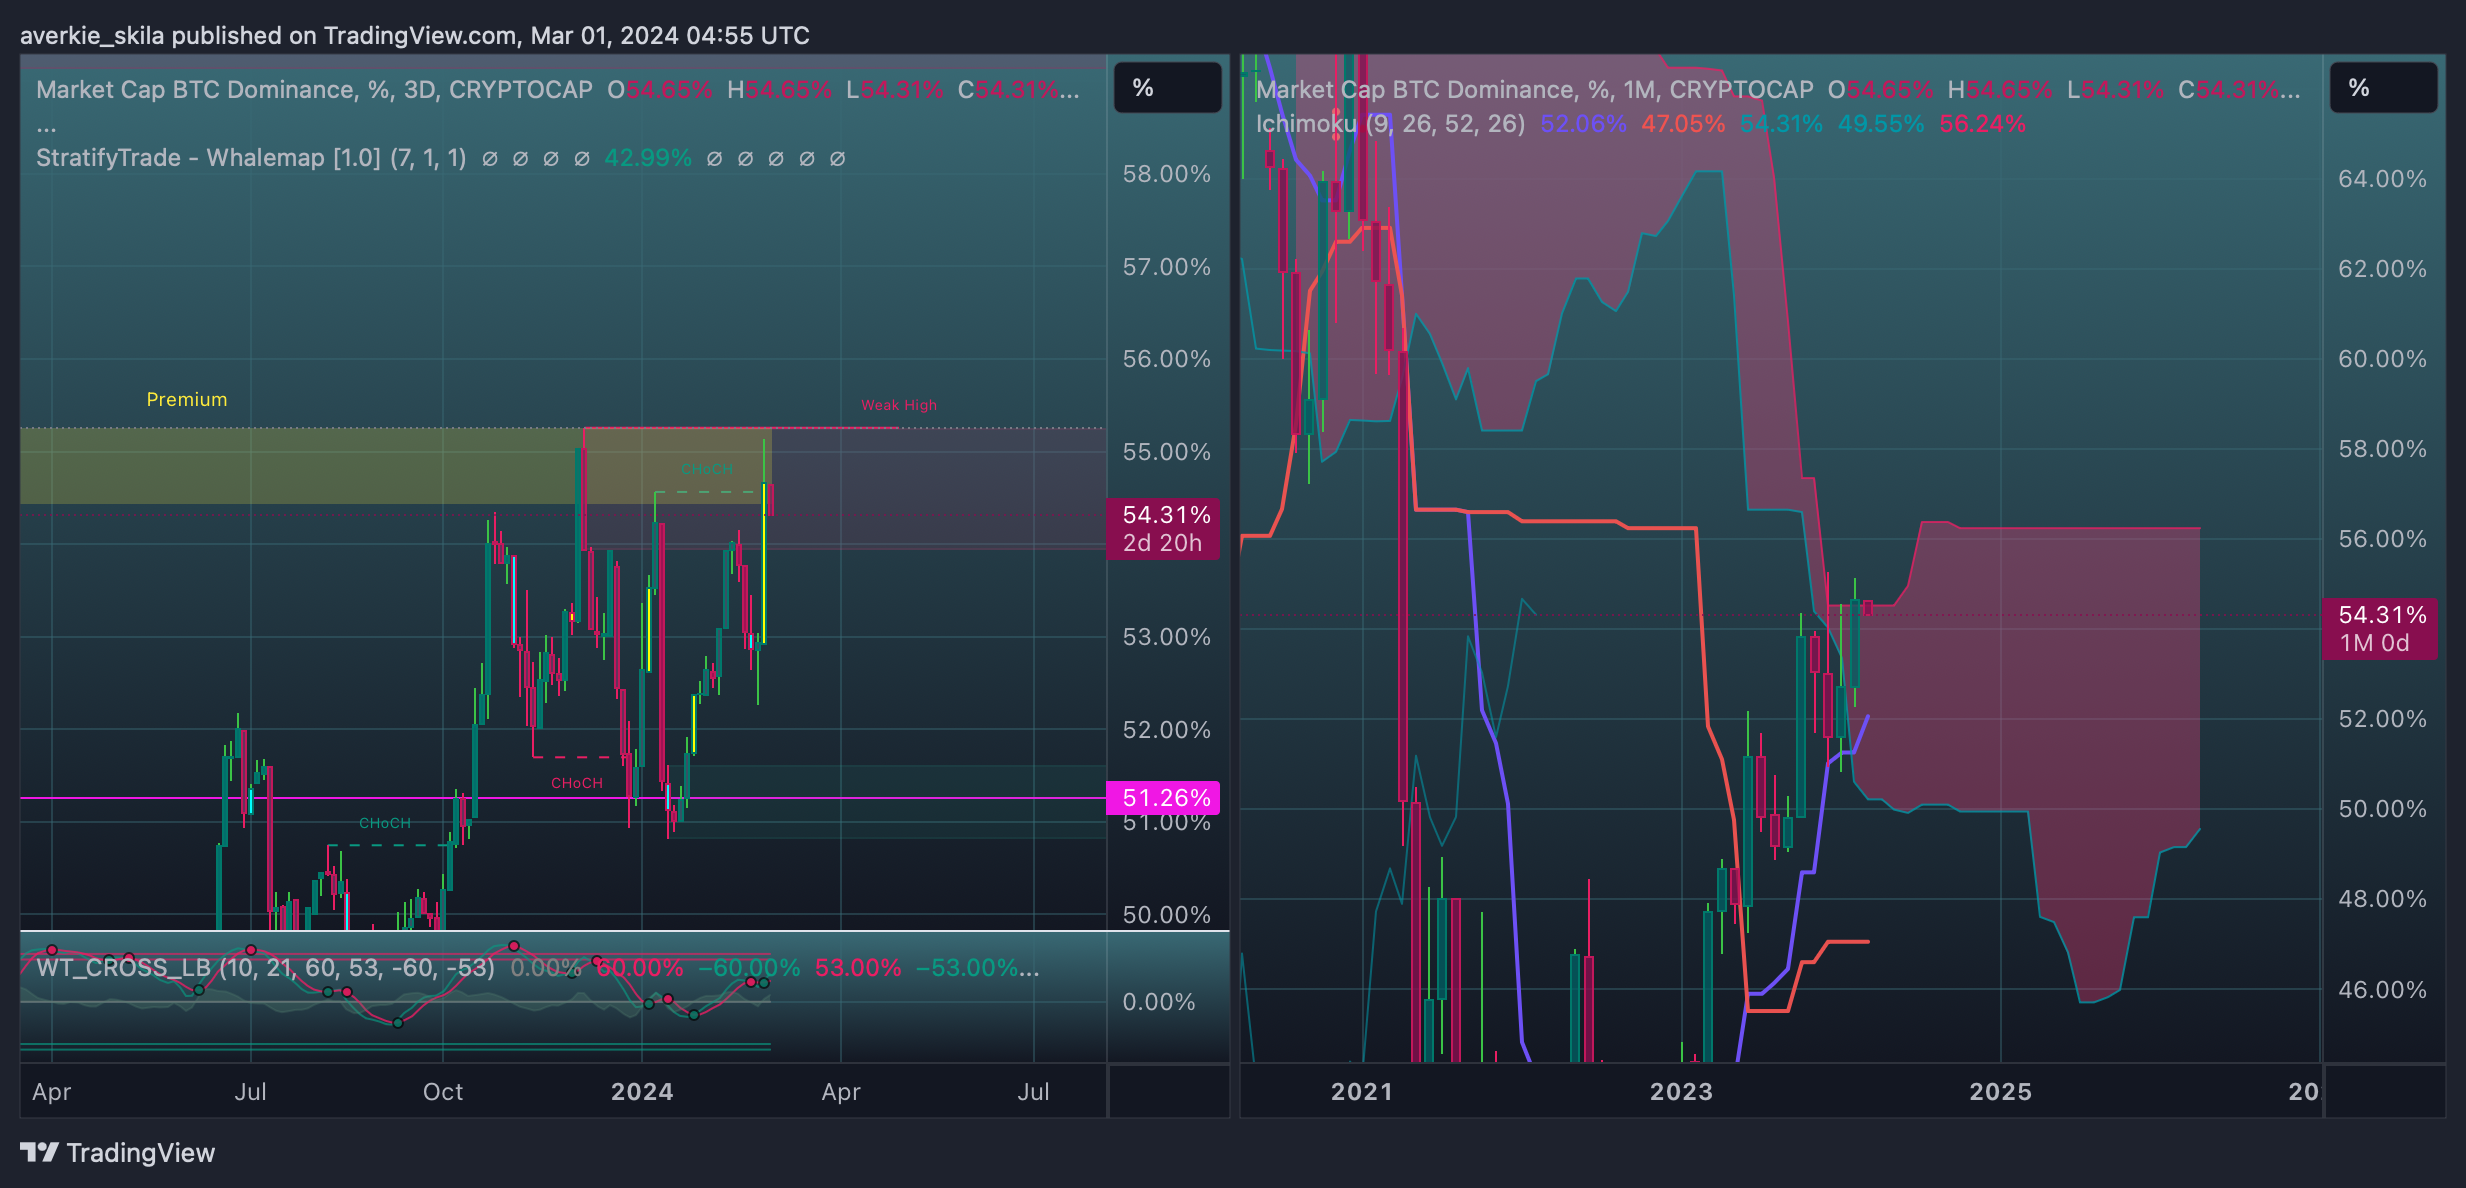The width and height of the screenshot is (2466, 1188).
Task: Click the 1M BTC Dominance chart title
Action: point(1534,90)
